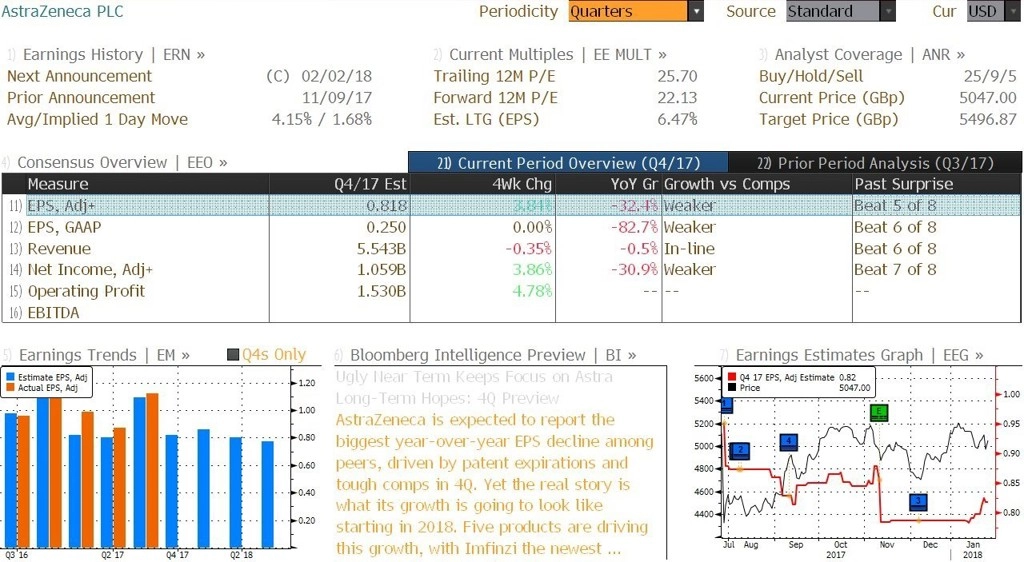Click the blue Estimate EPS legend swatch

pyautogui.click(x=10, y=377)
